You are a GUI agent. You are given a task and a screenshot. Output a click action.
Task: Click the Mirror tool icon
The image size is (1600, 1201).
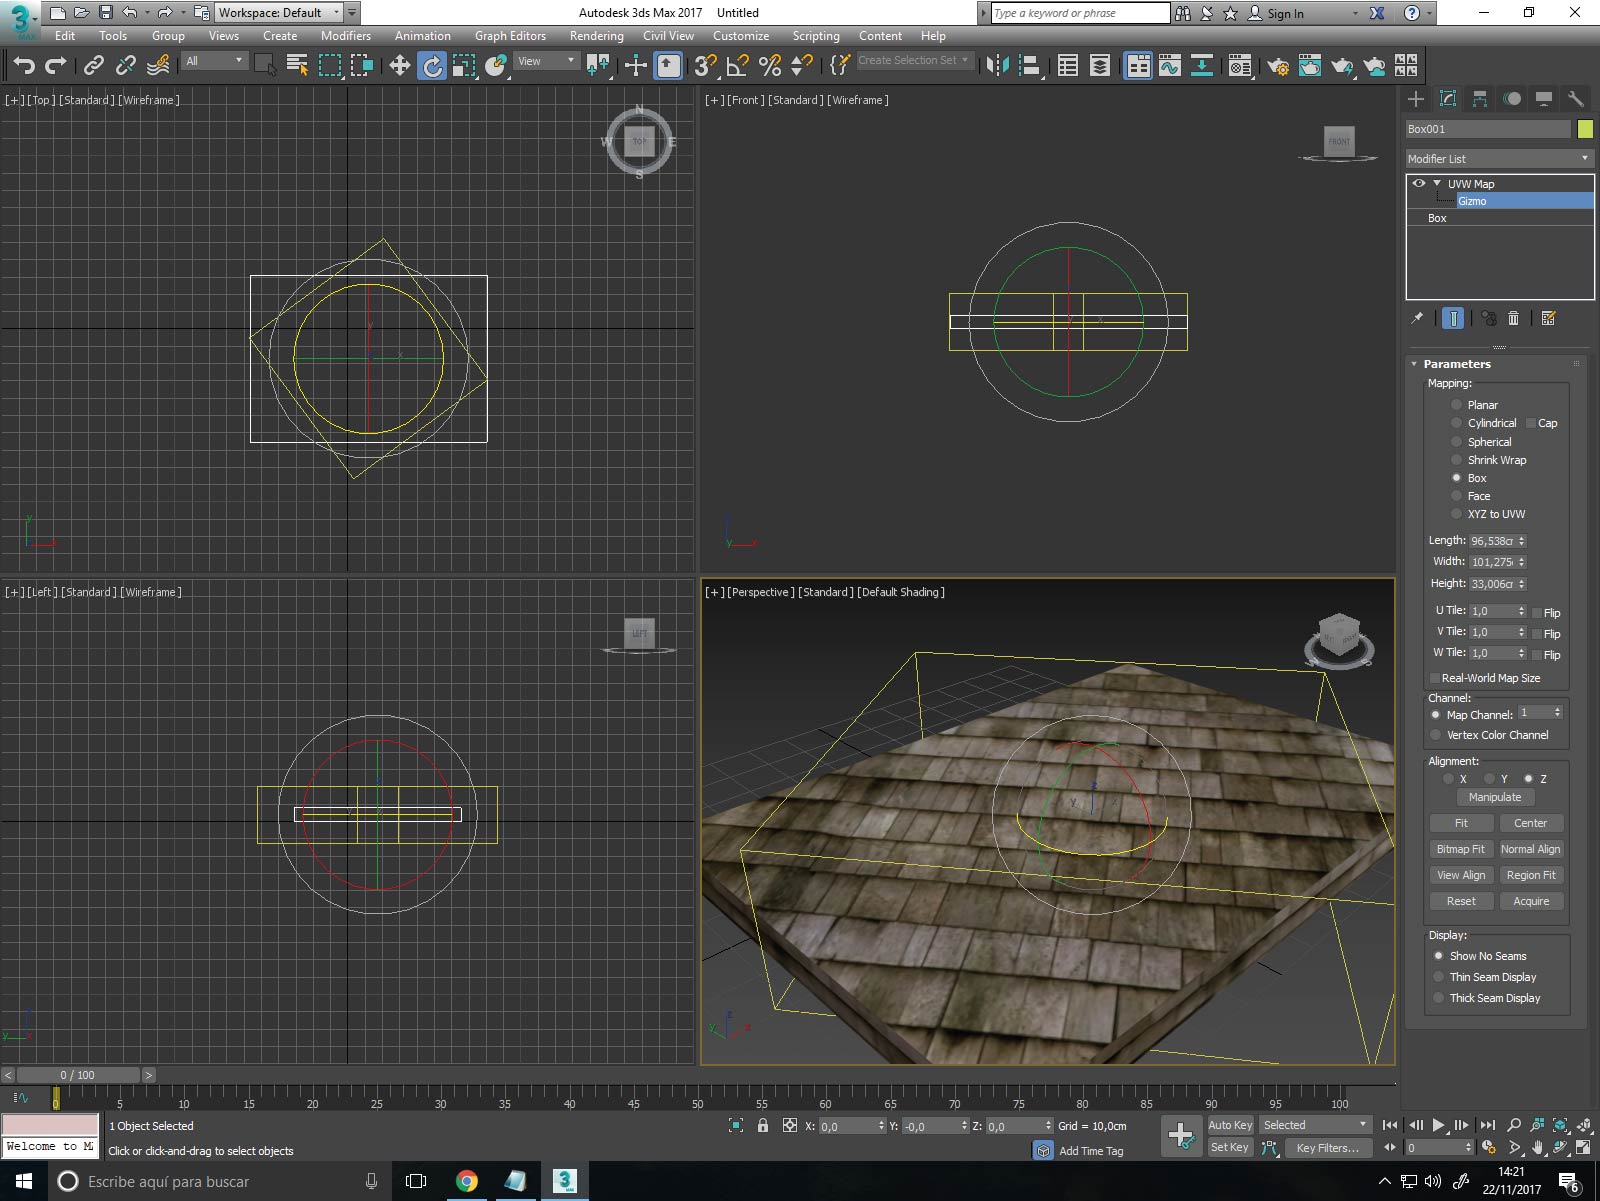pos(997,66)
